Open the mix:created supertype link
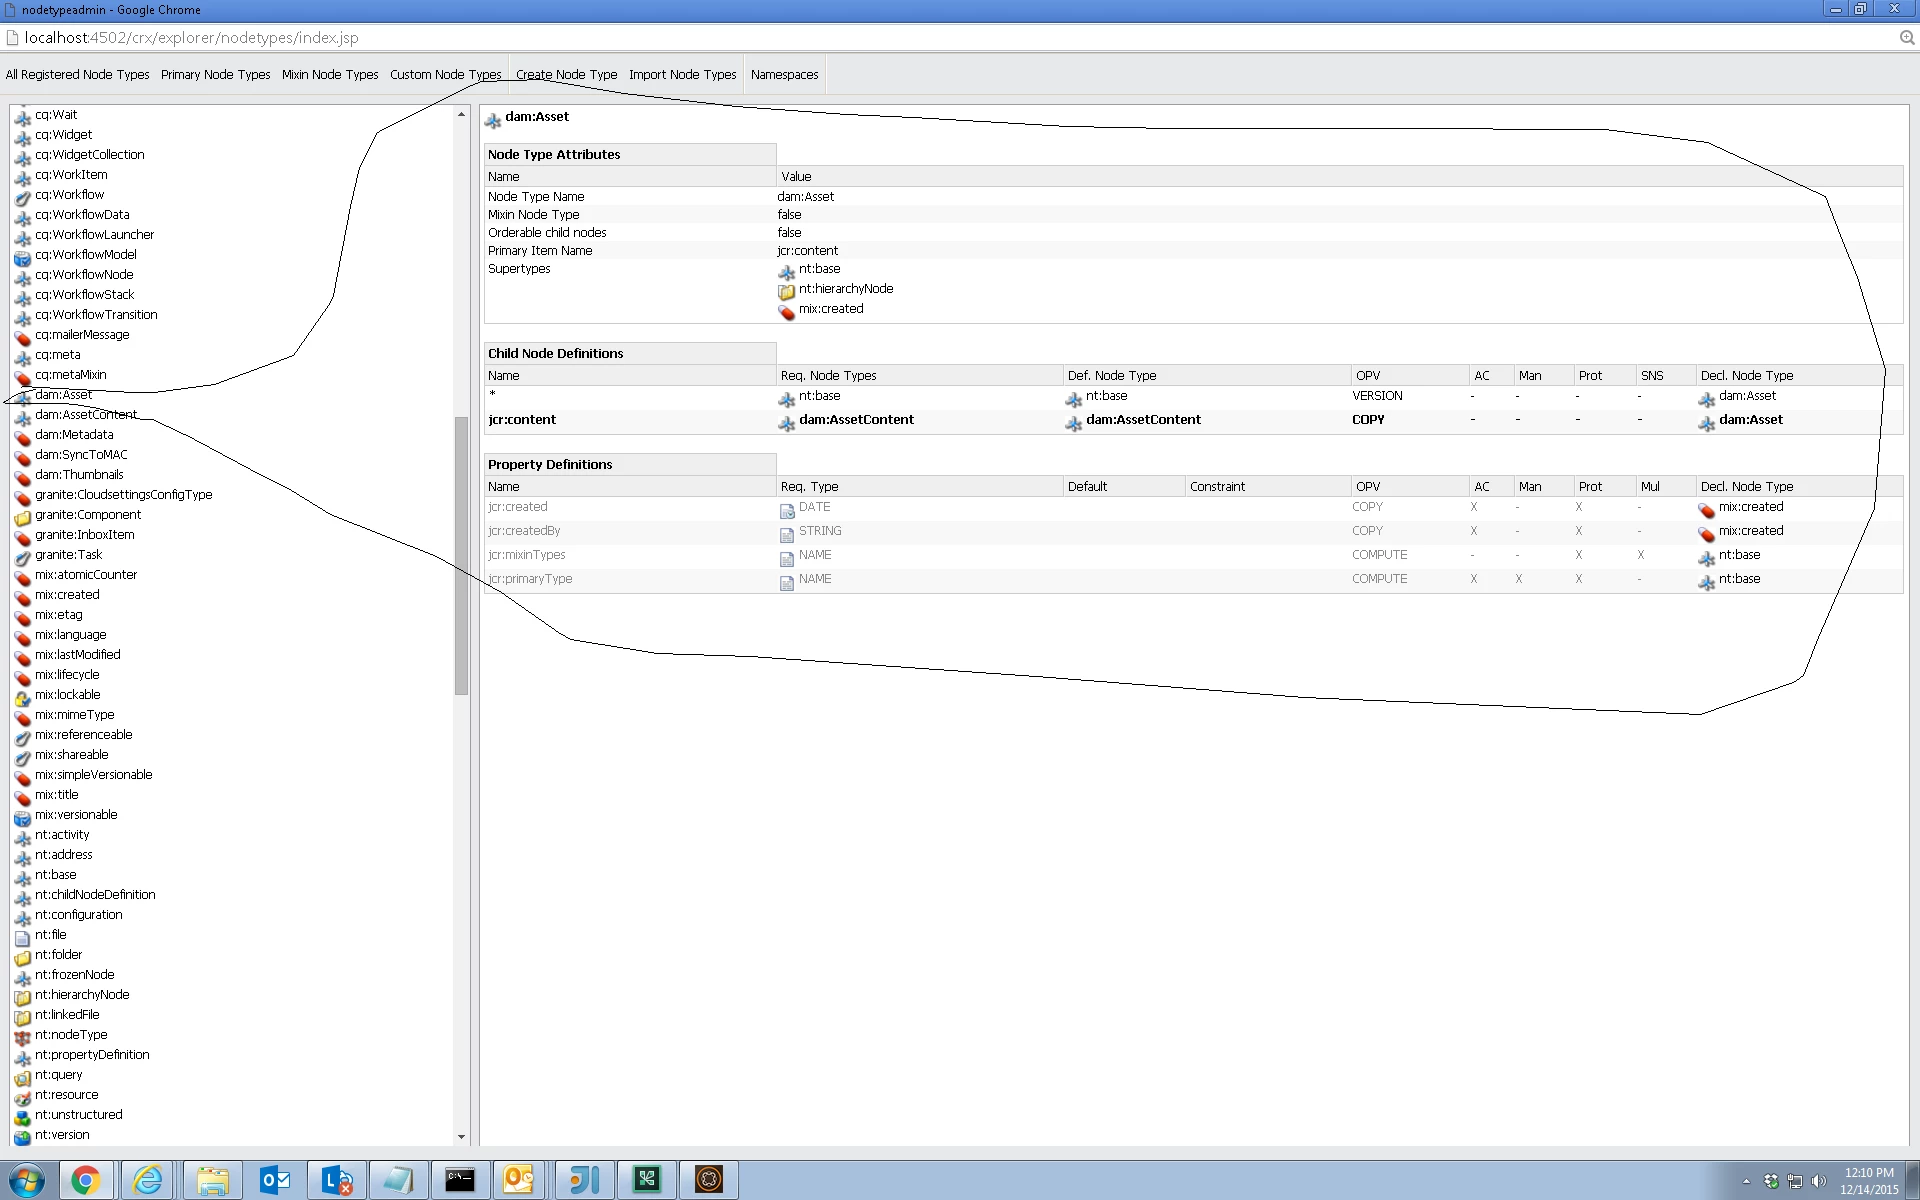Viewport: 1920px width, 1200px height. [830, 309]
